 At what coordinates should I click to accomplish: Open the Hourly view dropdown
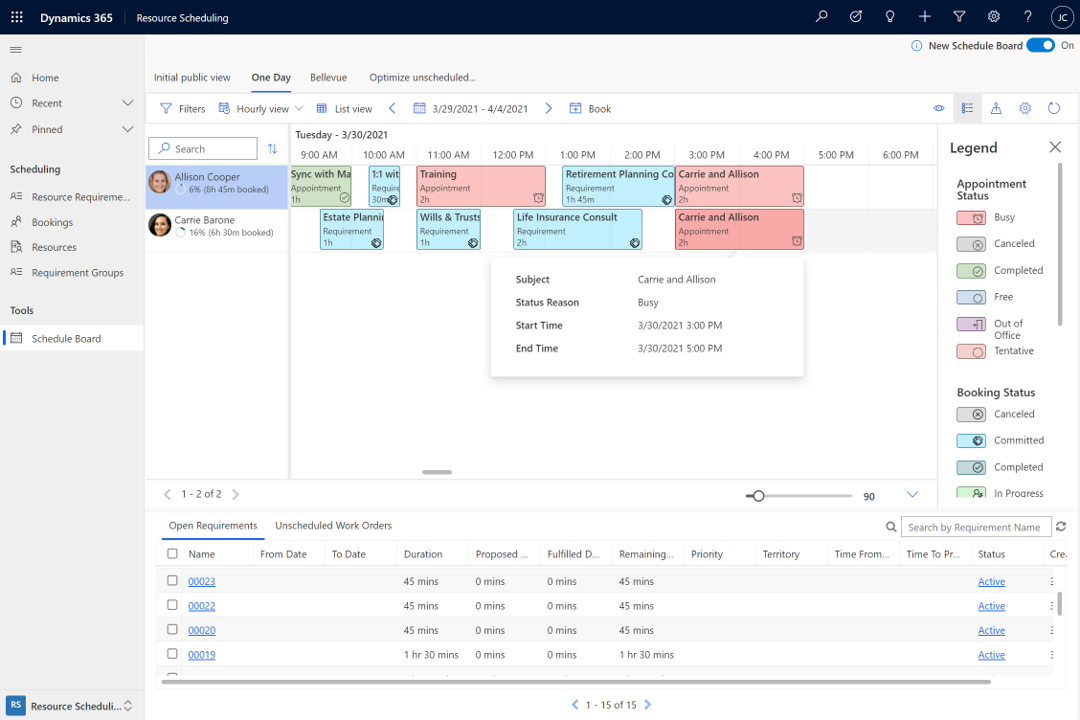pos(261,108)
